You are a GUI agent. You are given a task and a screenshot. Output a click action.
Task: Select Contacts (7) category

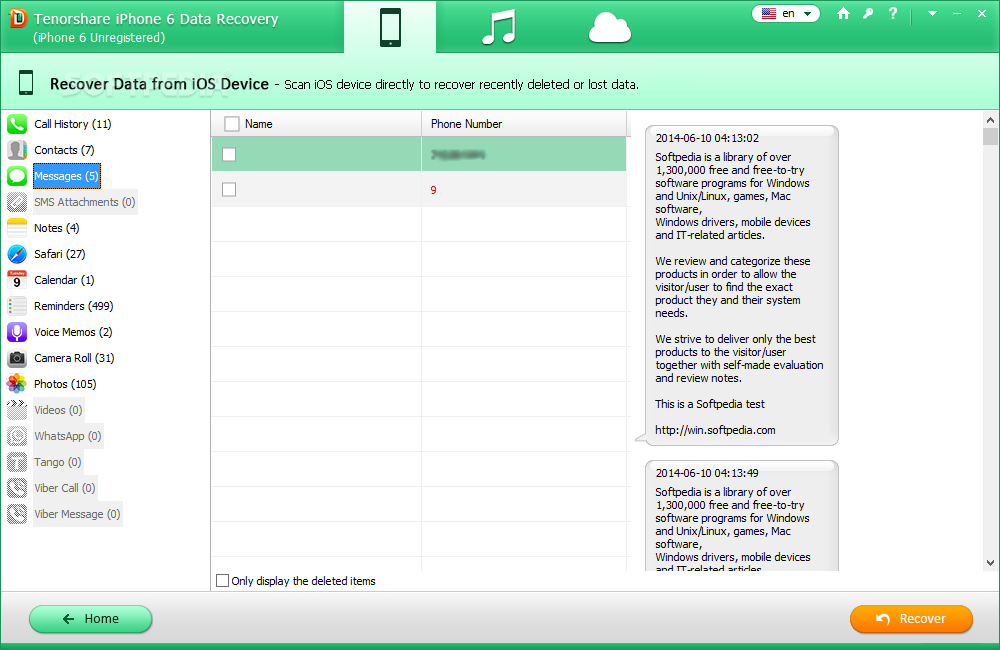coord(64,150)
